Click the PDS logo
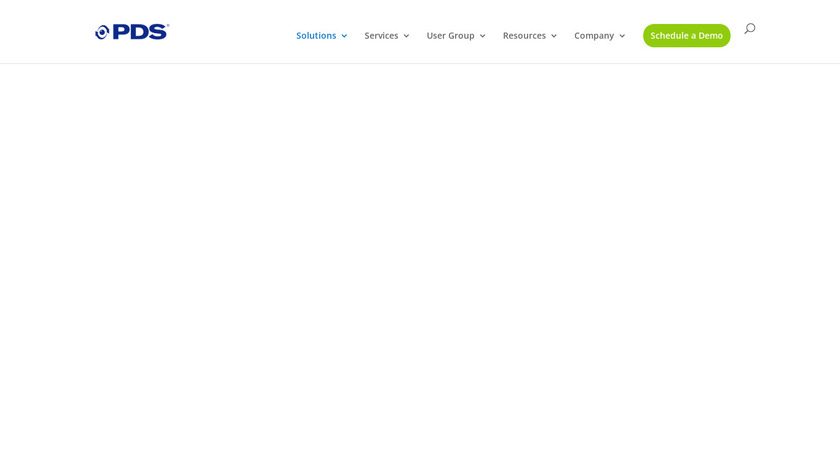840x472 pixels. click(132, 32)
